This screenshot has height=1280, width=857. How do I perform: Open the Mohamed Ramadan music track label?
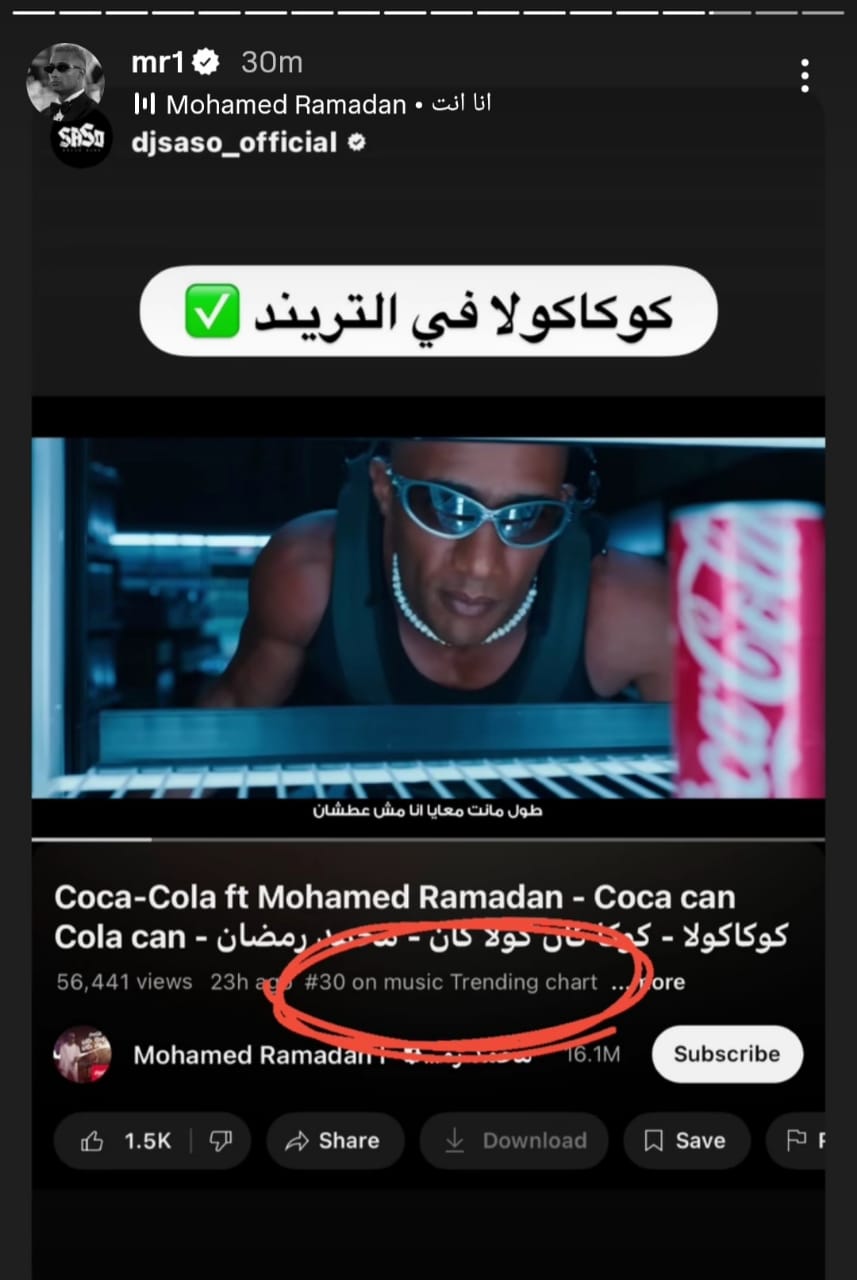click(286, 104)
